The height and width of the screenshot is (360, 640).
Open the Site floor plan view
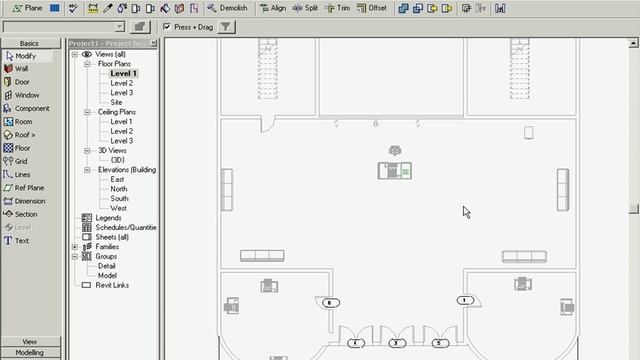click(x=116, y=102)
